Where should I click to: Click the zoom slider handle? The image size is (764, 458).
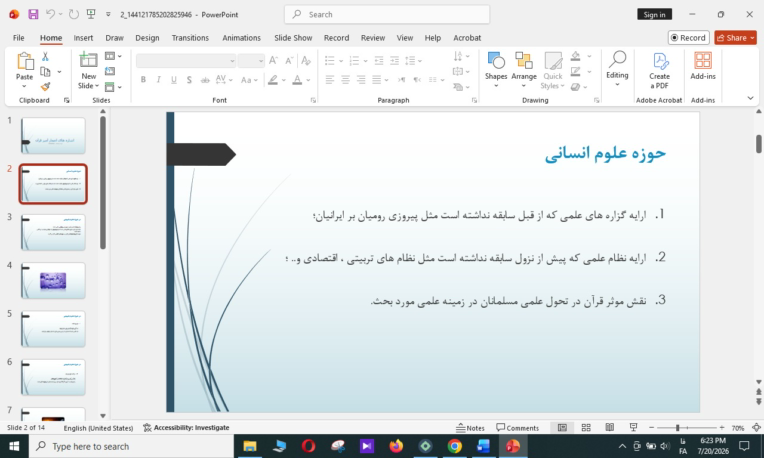[677, 427]
